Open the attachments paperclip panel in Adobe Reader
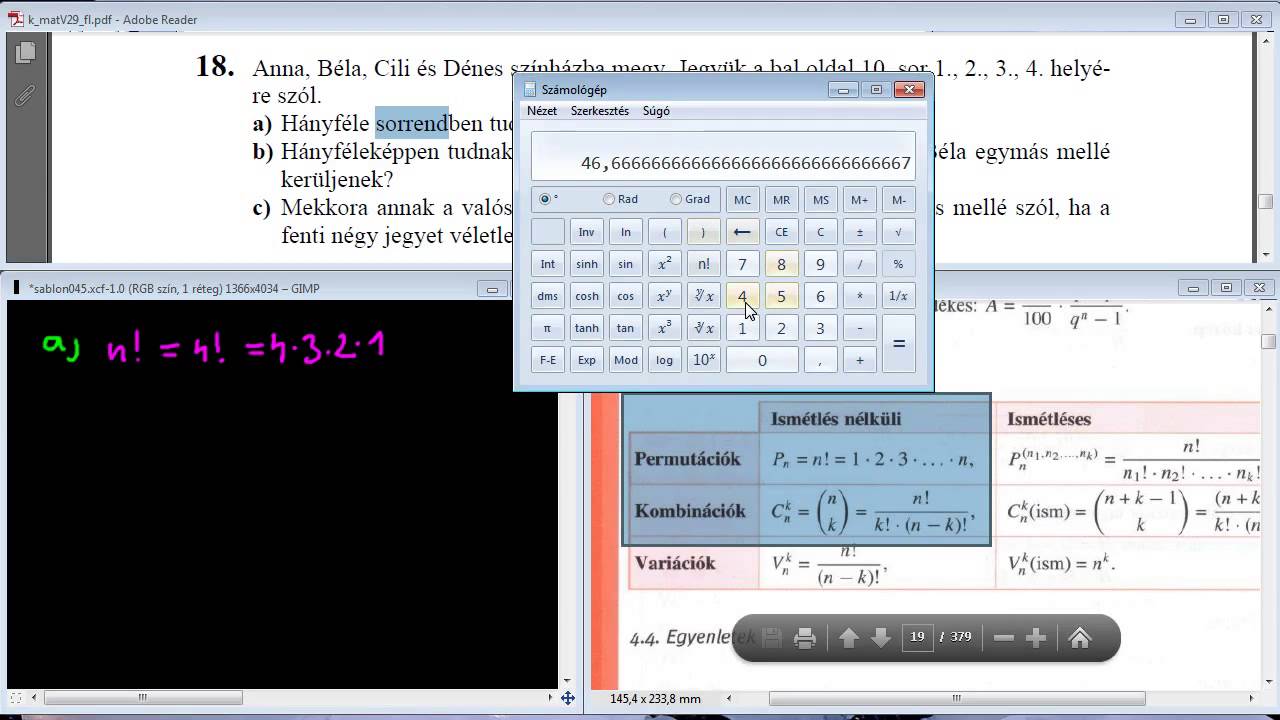 [25, 95]
